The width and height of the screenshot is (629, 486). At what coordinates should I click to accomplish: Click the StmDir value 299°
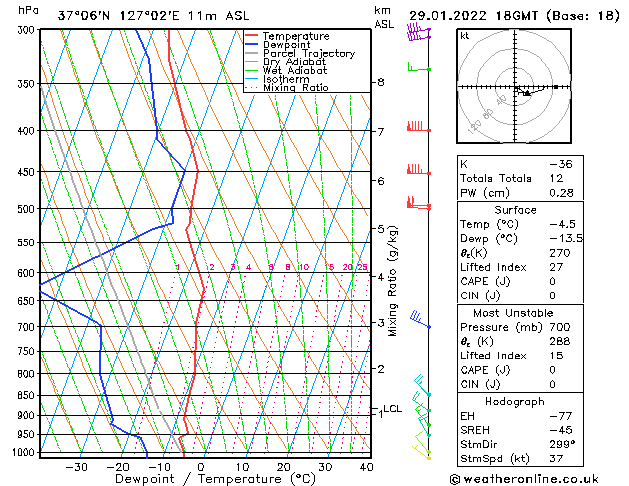(x=562, y=444)
